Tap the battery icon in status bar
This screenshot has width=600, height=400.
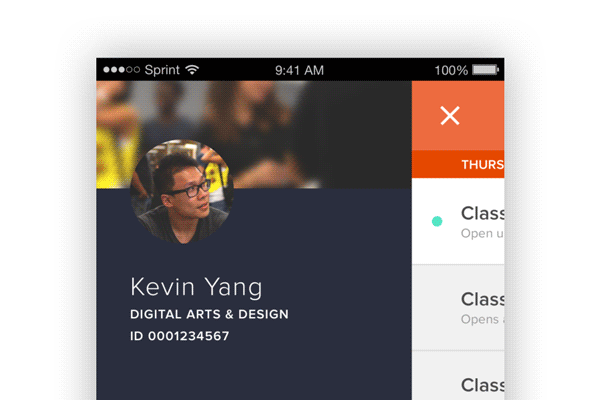(x=486, y=70)
